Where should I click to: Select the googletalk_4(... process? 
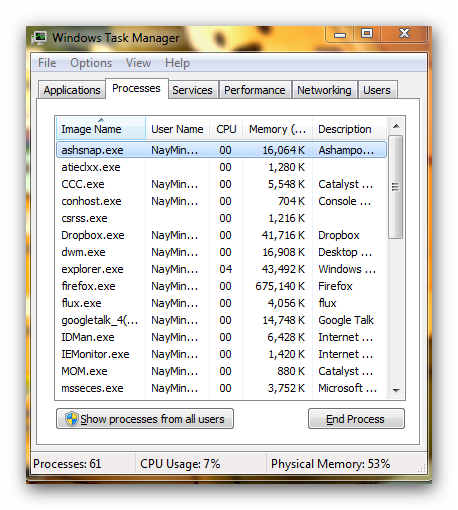coord(221,320)
